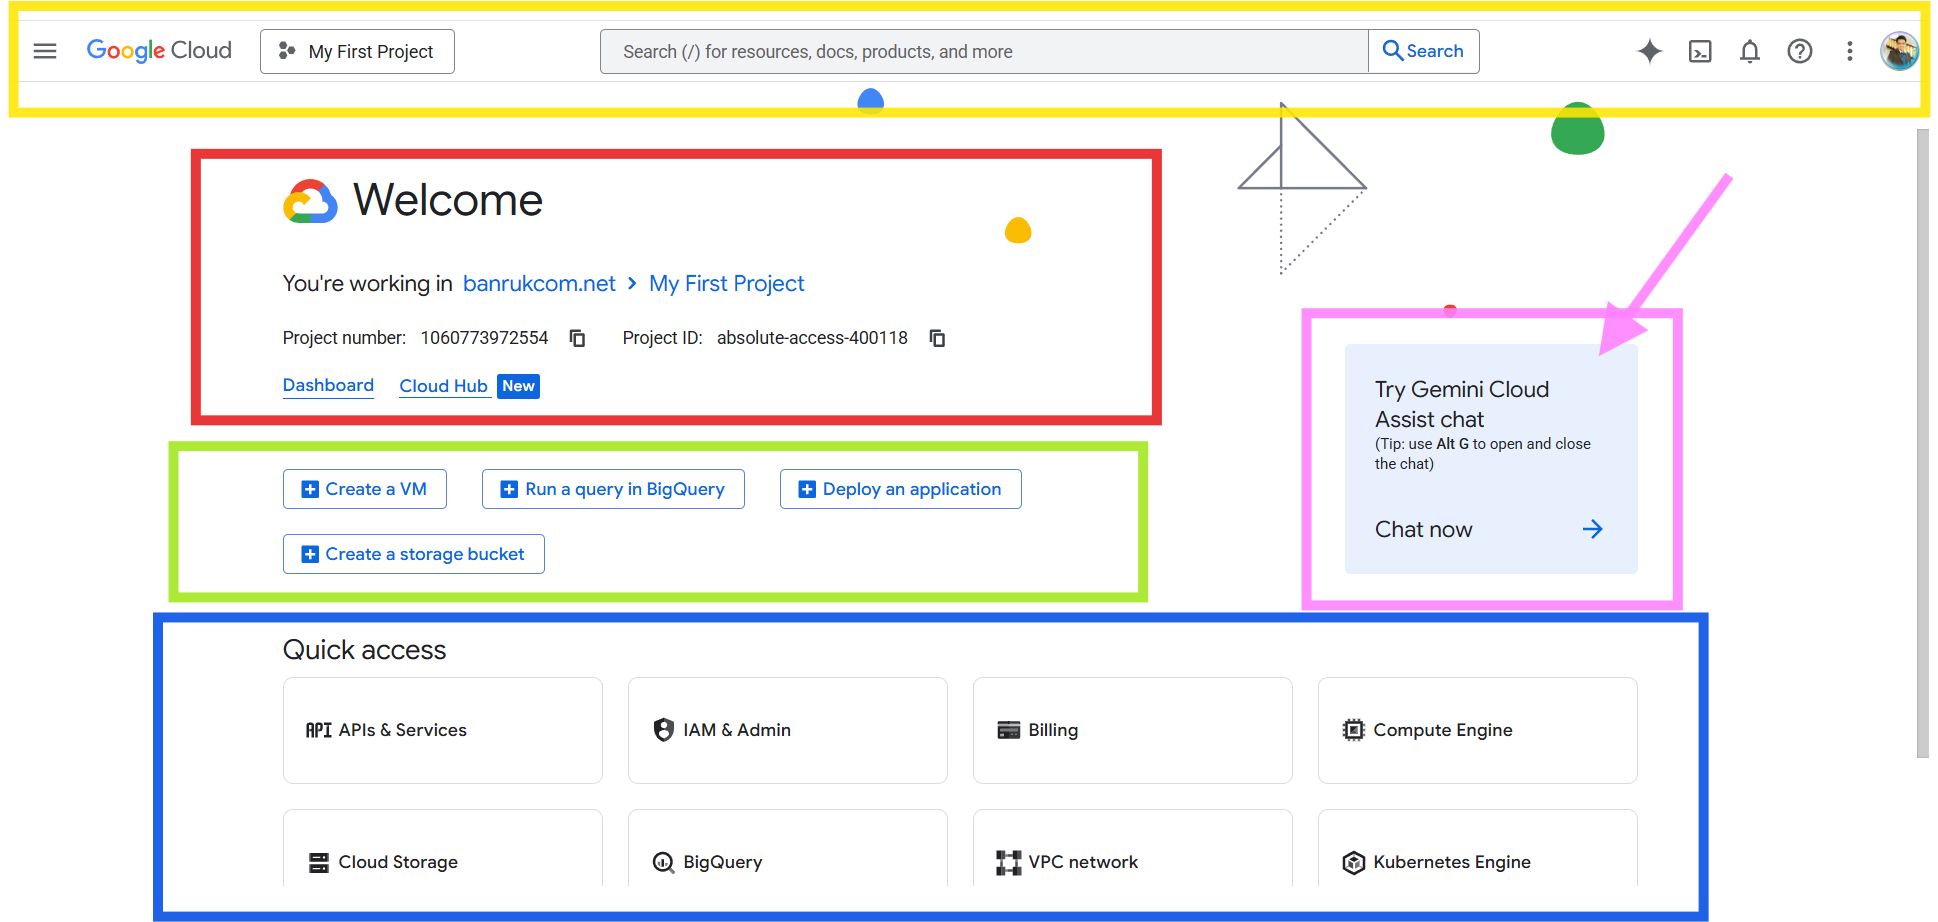Open the VPC network card
The width and height of the screenshot is (1938, 922).
coord(1133,848)
